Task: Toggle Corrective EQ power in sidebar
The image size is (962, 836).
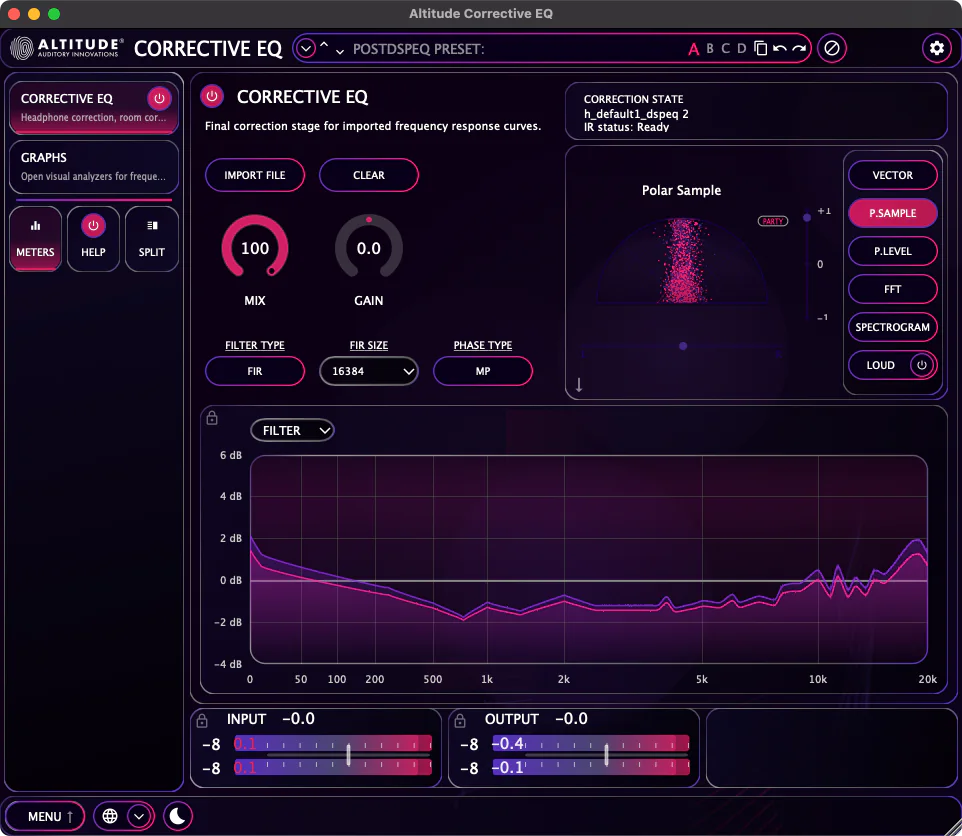Action: point(159,98)
